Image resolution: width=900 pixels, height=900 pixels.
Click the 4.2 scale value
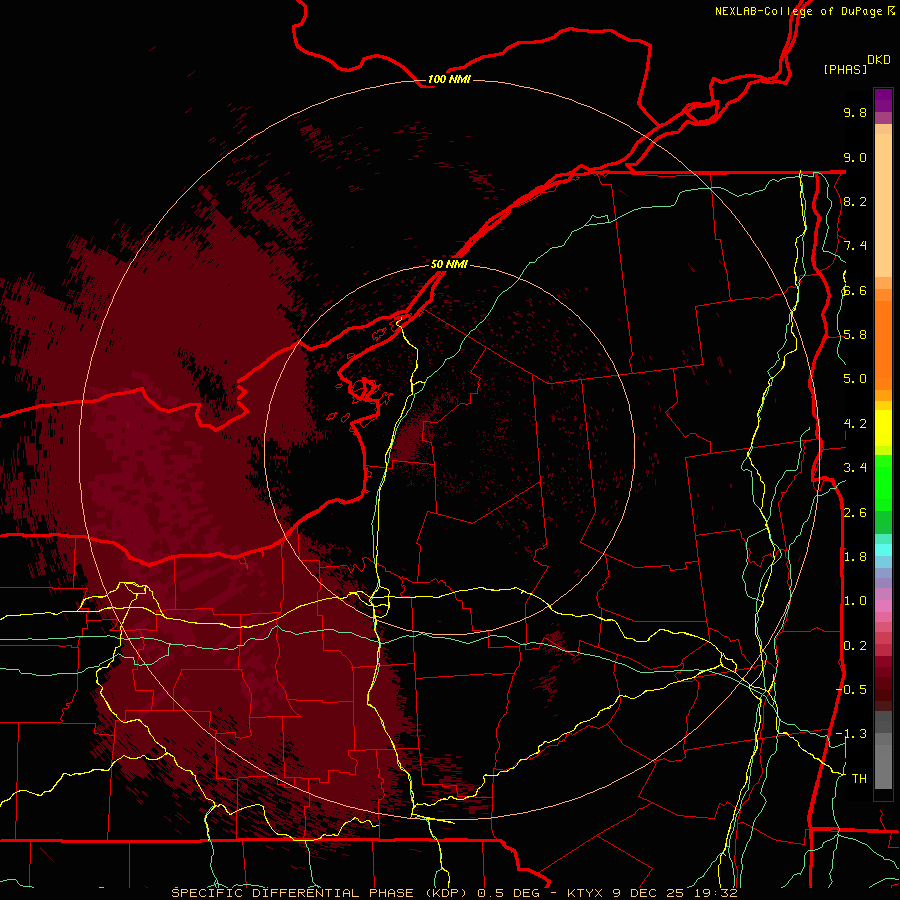(x=855, y=424)
